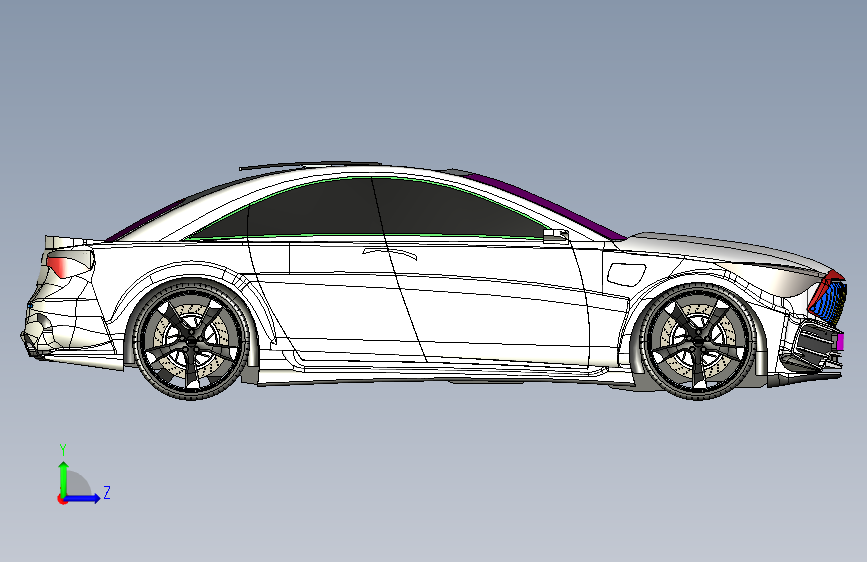Select the fuel filler flap on front fender
867x562 pixels.
tap(626, 274)
